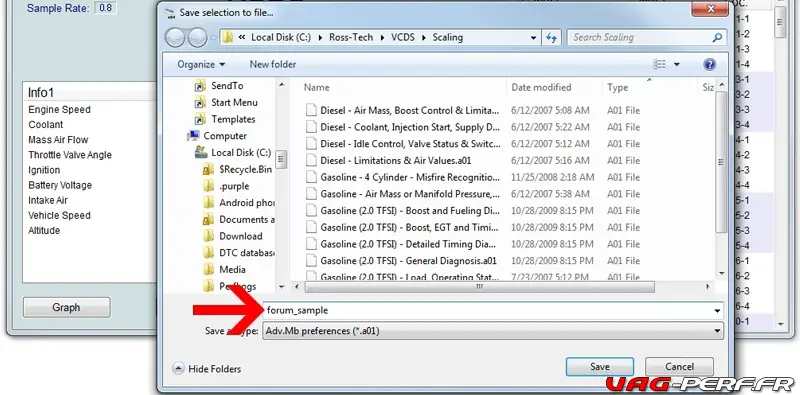This screenshot has width=800, height=395.
Task: Click the search magnifier icon
Action: tap(717, 37)
